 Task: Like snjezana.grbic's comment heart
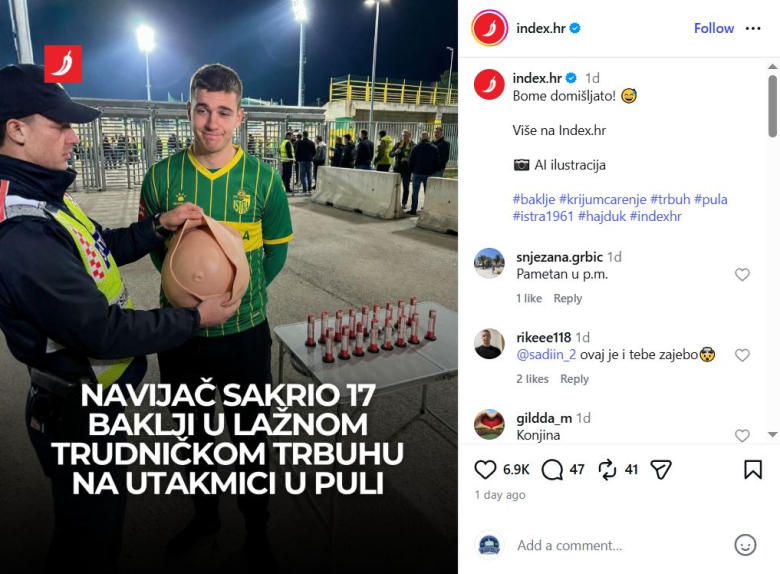coord(742,275)
